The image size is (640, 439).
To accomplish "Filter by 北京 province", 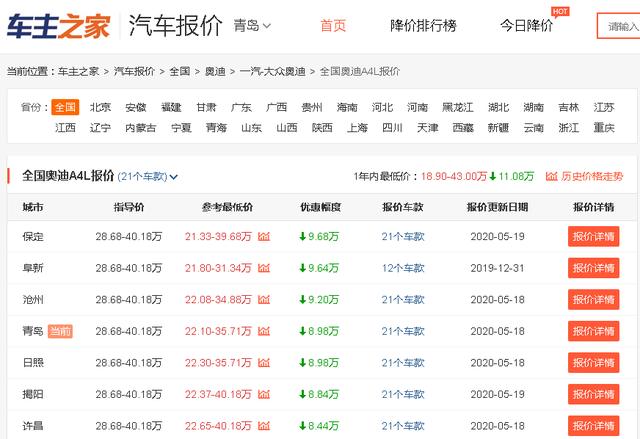I will 100,107.
